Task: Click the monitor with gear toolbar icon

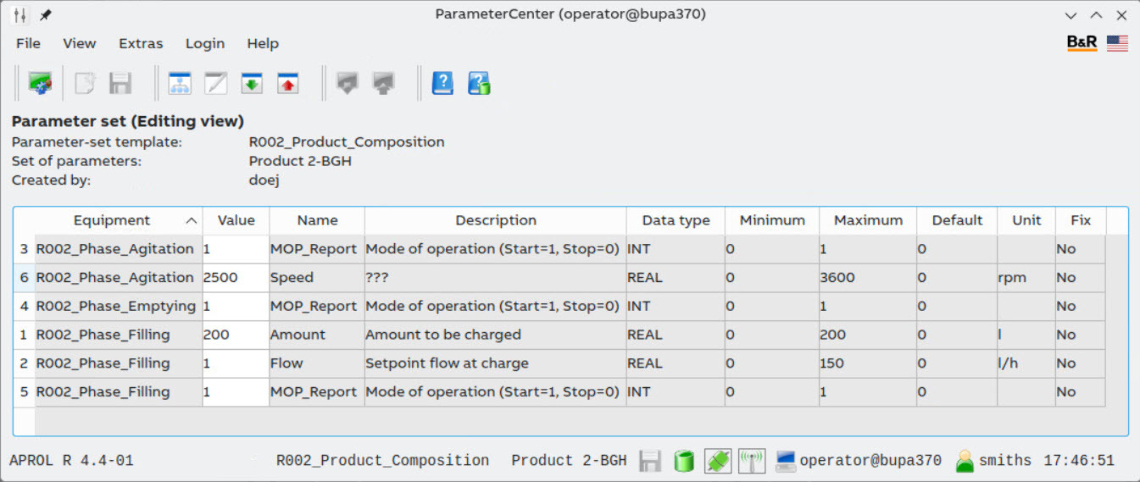Action: click(x=40, y=84)
